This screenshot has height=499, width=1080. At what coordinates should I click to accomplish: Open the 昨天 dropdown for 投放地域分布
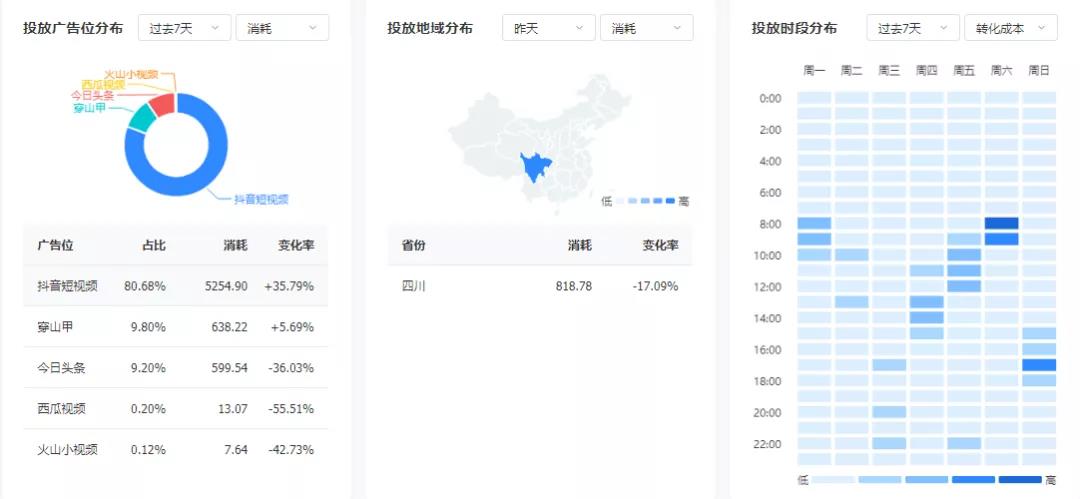click(549, 28)
